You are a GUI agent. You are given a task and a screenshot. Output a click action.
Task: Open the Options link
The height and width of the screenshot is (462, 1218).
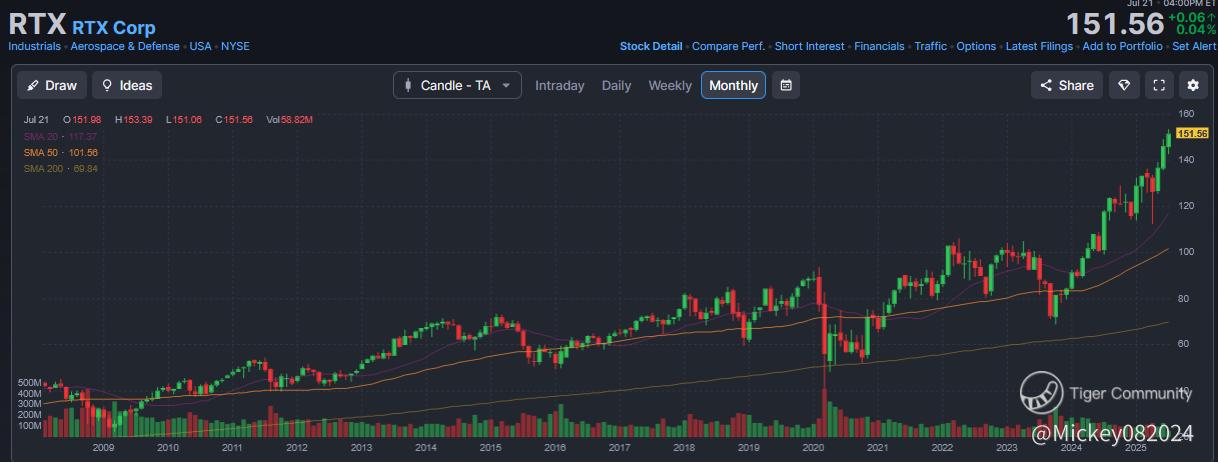click(x=976, y=46)
